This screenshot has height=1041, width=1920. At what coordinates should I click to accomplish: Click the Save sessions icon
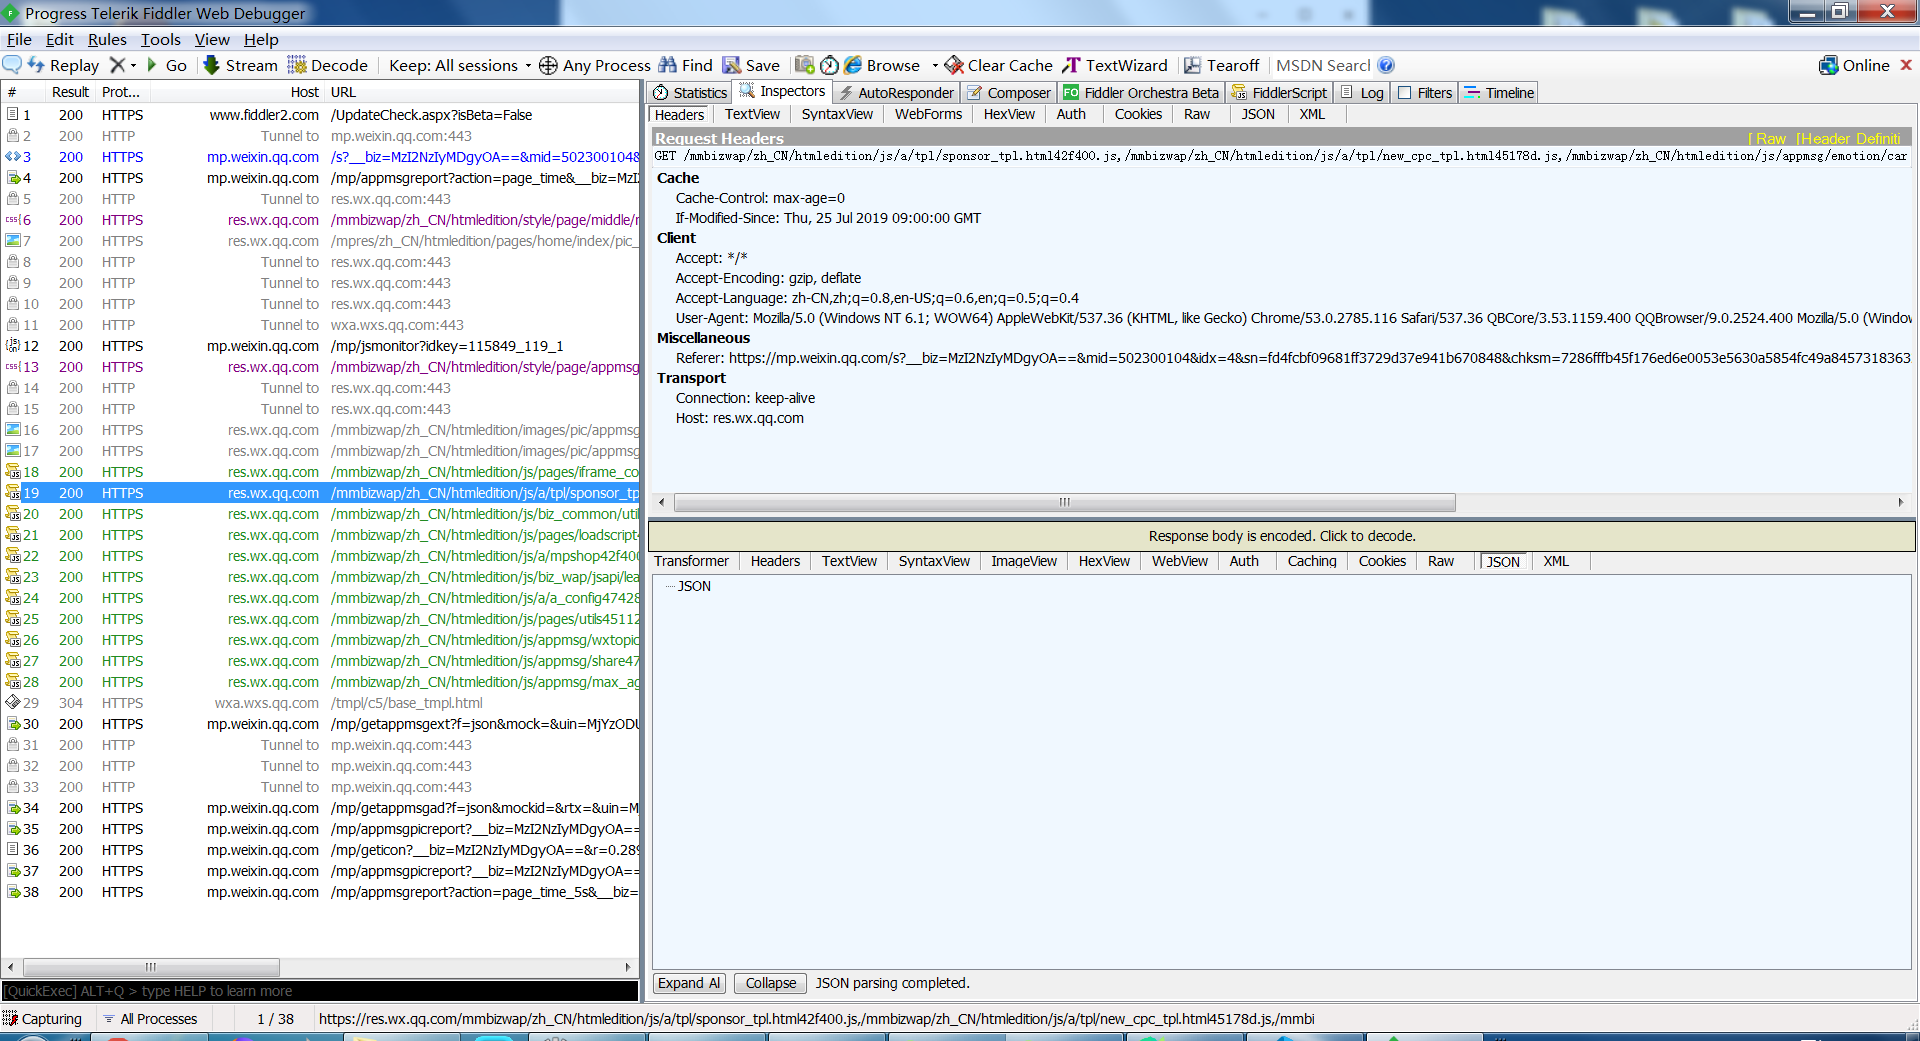[x=732, y=65]
